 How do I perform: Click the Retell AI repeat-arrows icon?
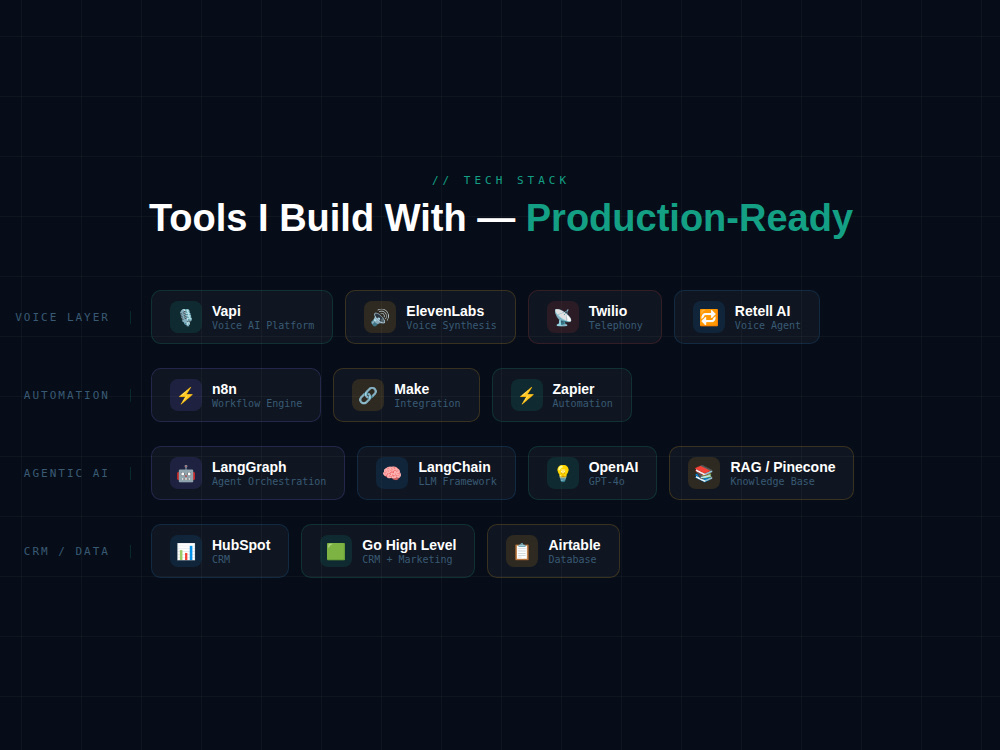coord(709,317)
